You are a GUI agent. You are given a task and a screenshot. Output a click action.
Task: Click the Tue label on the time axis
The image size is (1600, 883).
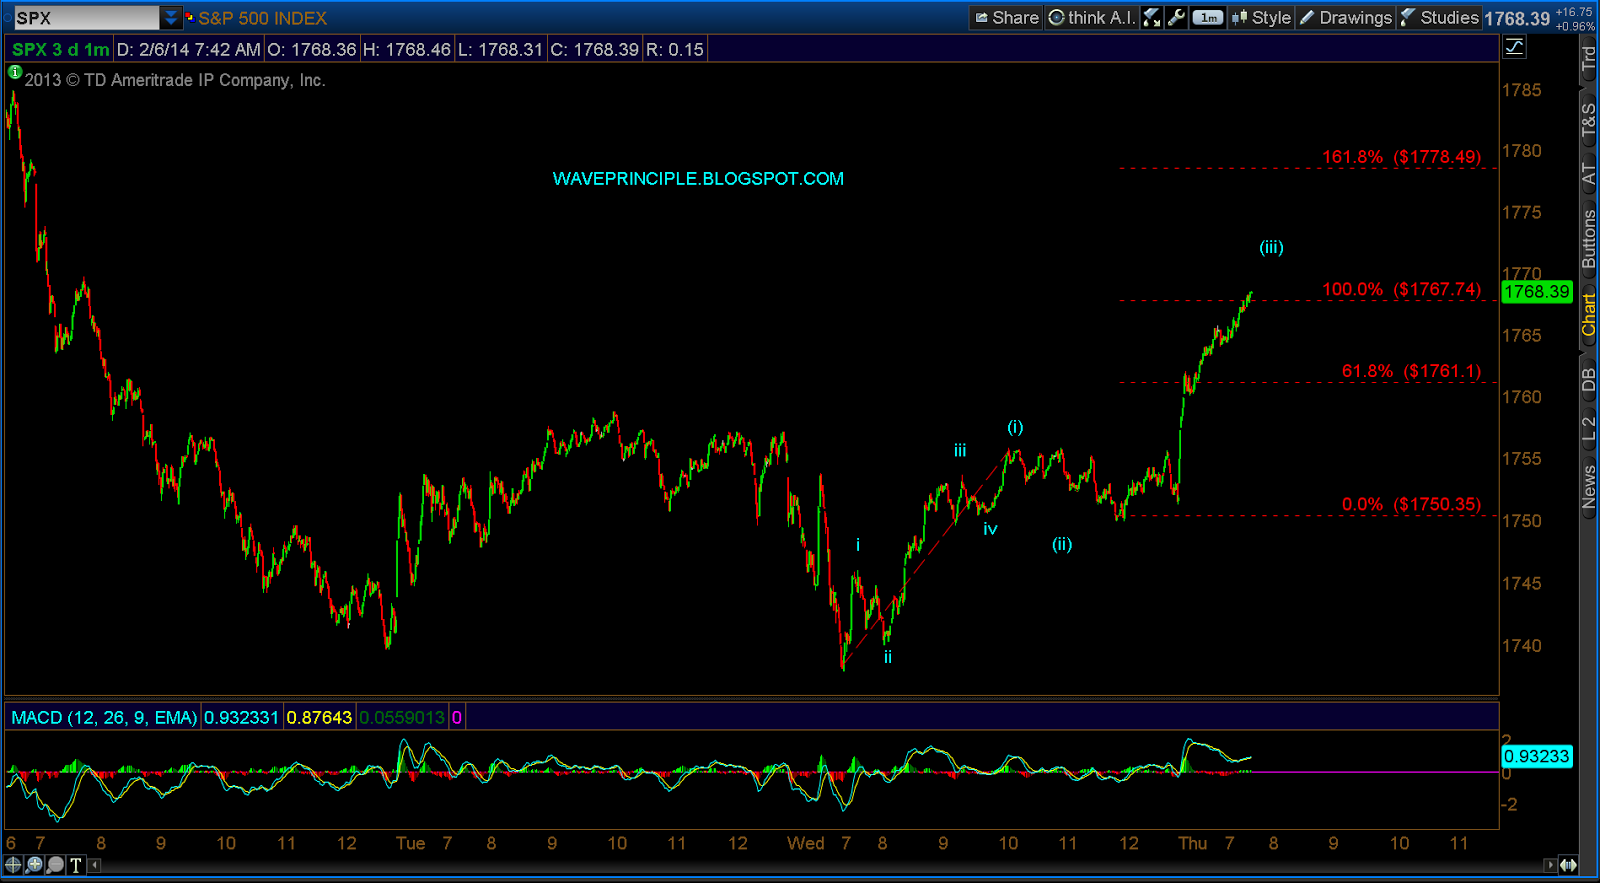click(411, 843)
